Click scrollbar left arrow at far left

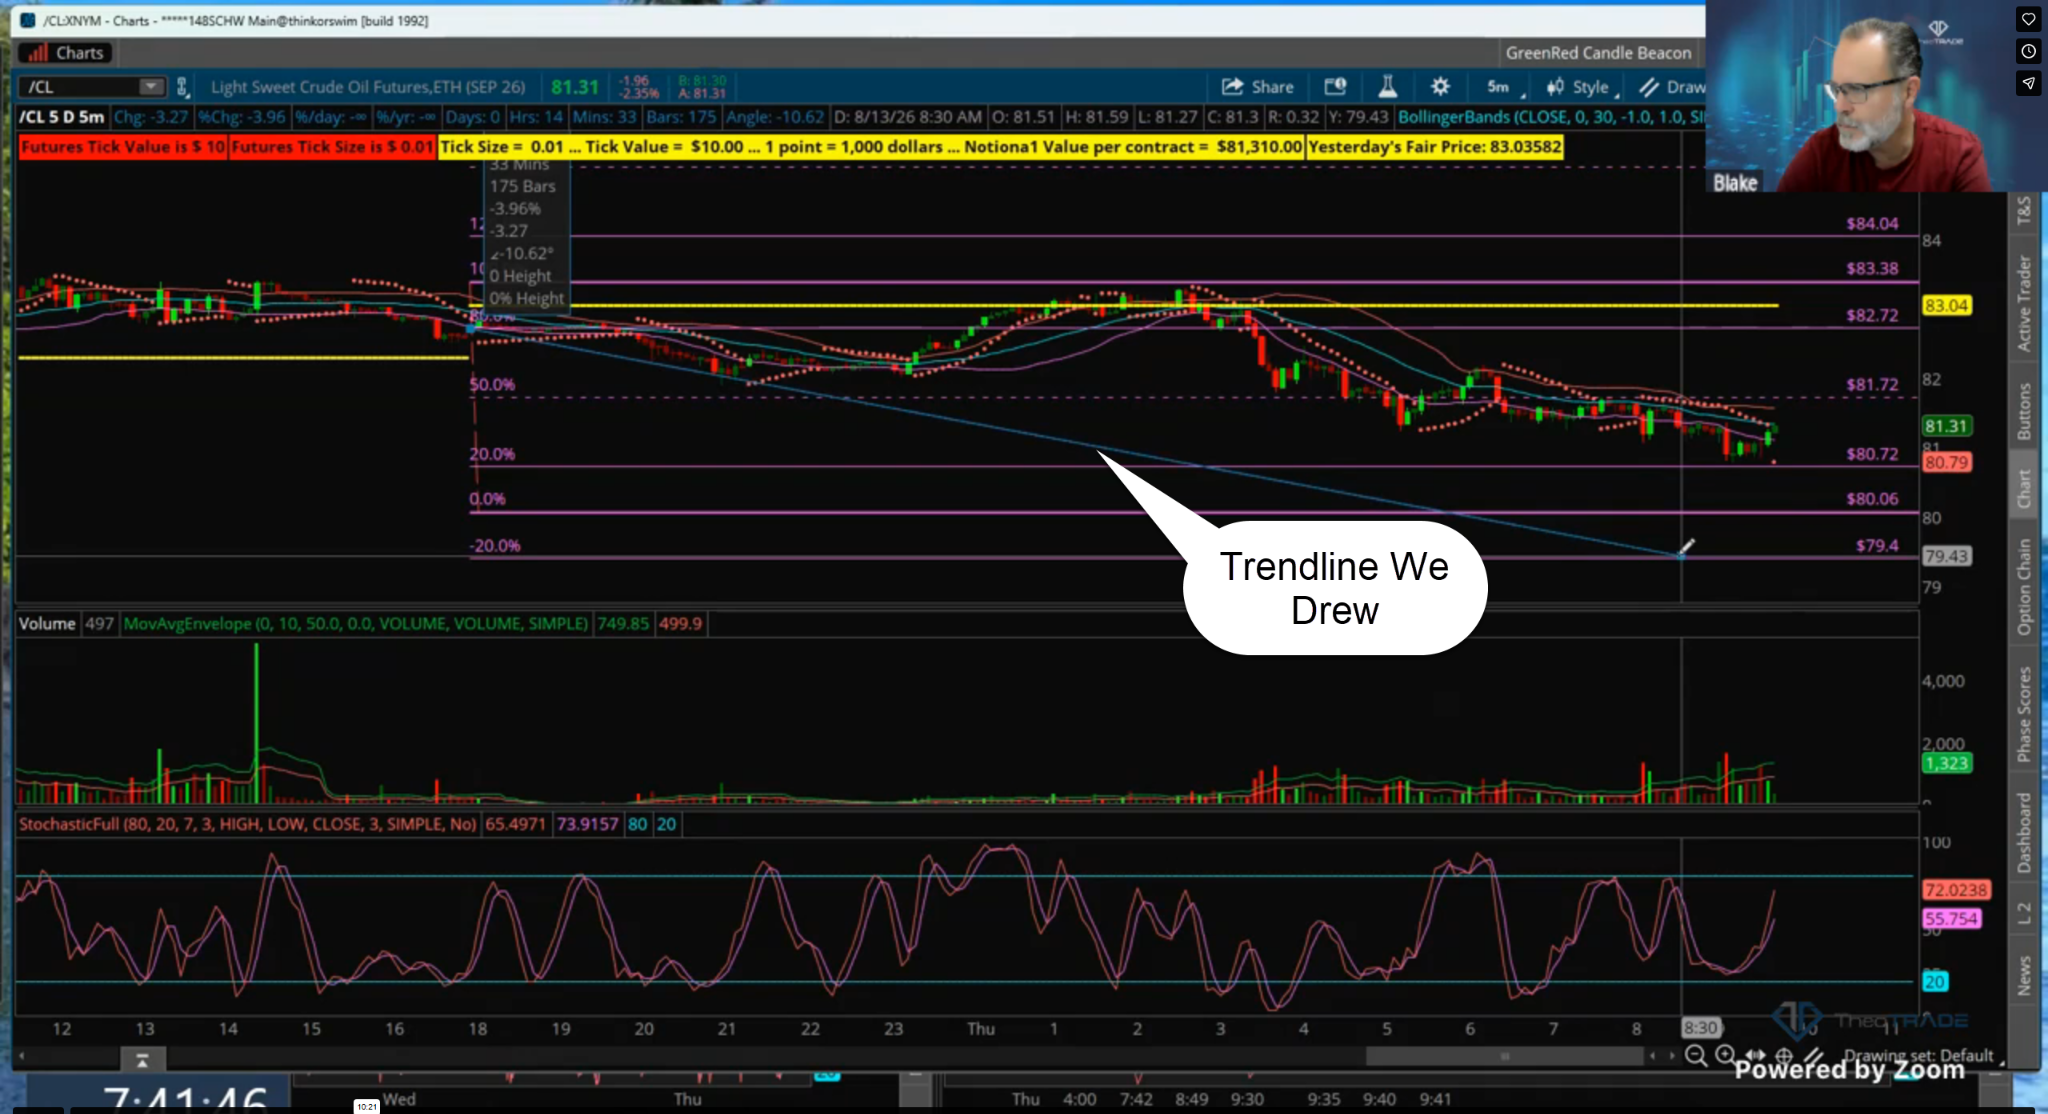(x=21, y=1056)
